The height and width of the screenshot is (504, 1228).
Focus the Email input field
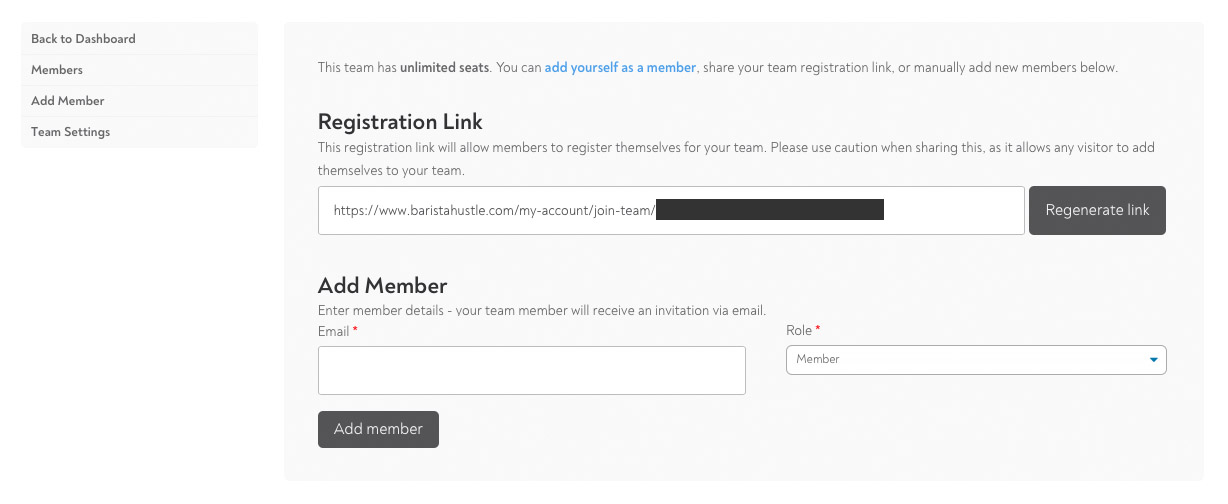pyautogui.click(x=532, y=371)
